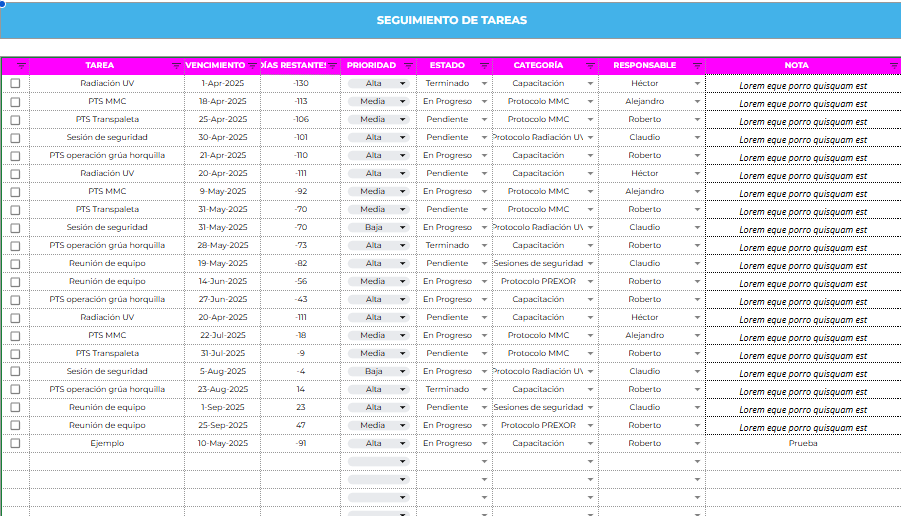Click the Ejemplo task name cell
This screenshot has width=901, height=516.
[107, 444]
